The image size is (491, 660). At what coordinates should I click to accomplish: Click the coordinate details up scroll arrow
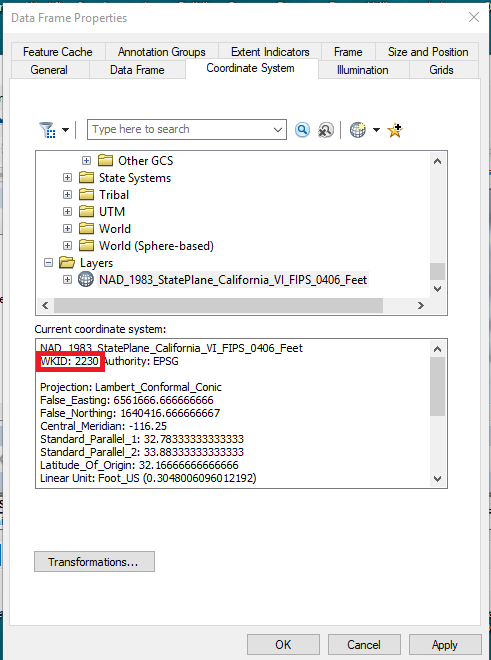[438, 349]
